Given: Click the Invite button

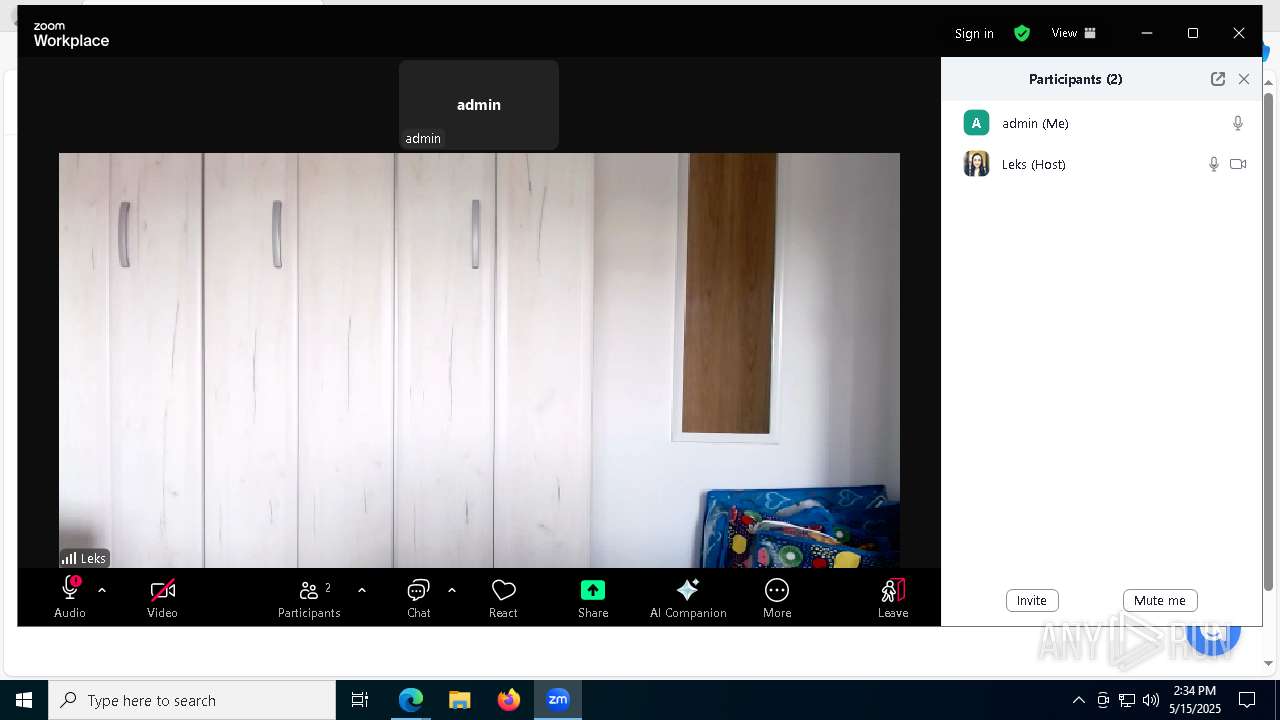Looking at the screenshot, I should (1032, 600).
